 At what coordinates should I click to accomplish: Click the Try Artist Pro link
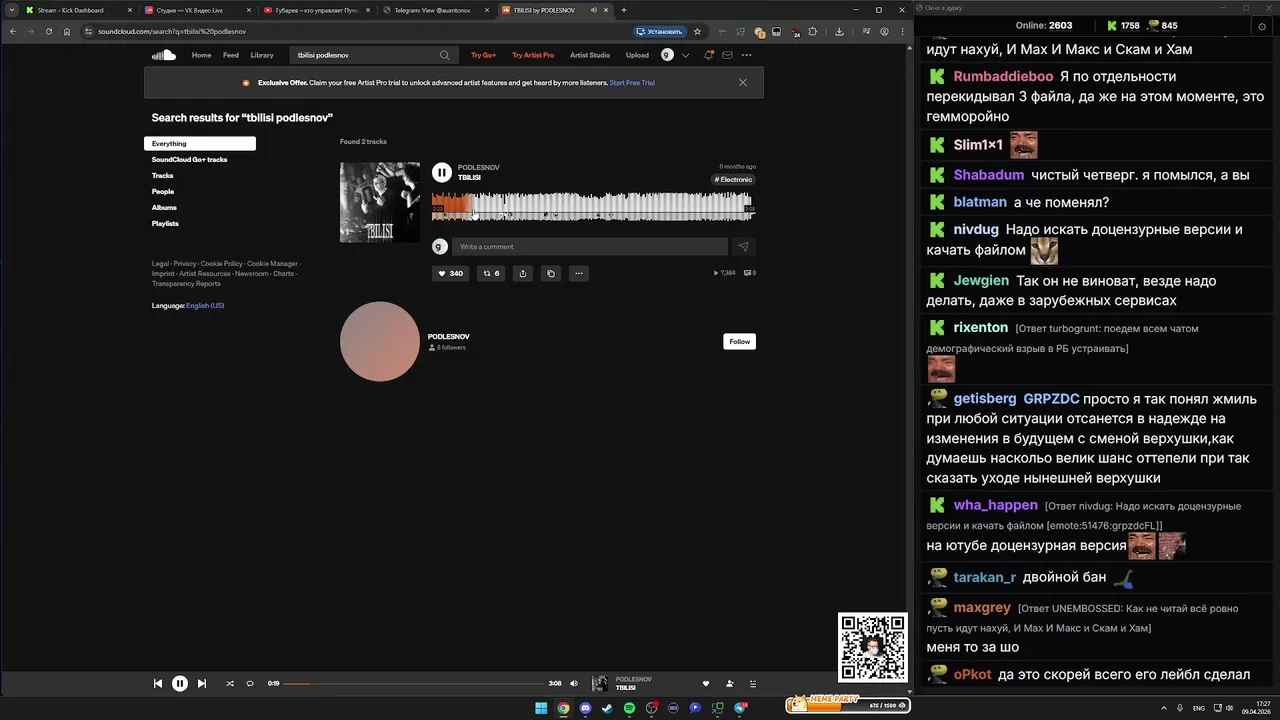(x=533, y=55)
